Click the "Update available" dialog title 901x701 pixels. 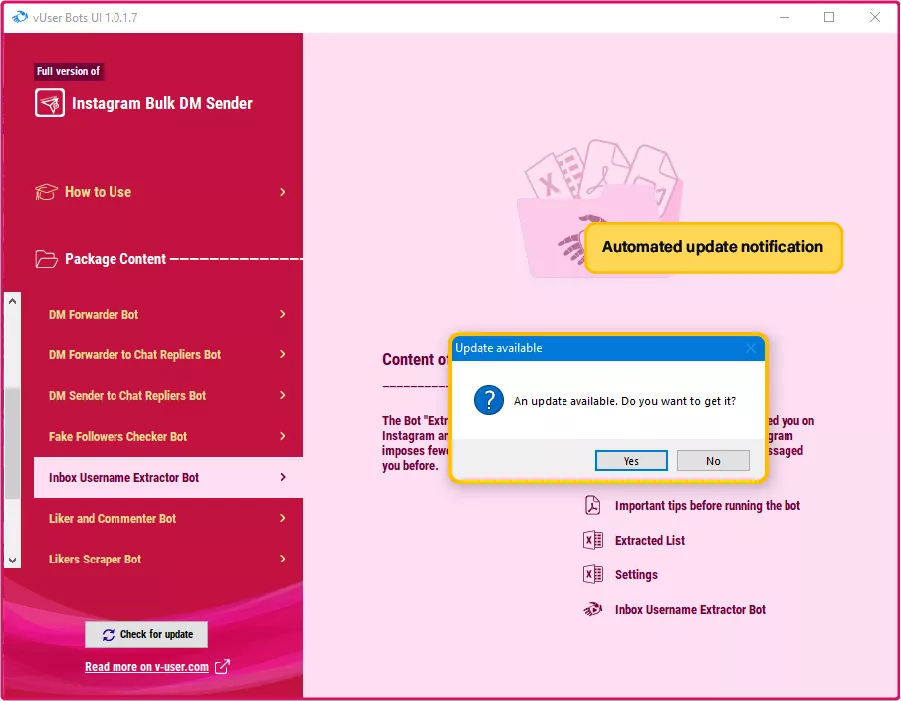click(499, 348)
